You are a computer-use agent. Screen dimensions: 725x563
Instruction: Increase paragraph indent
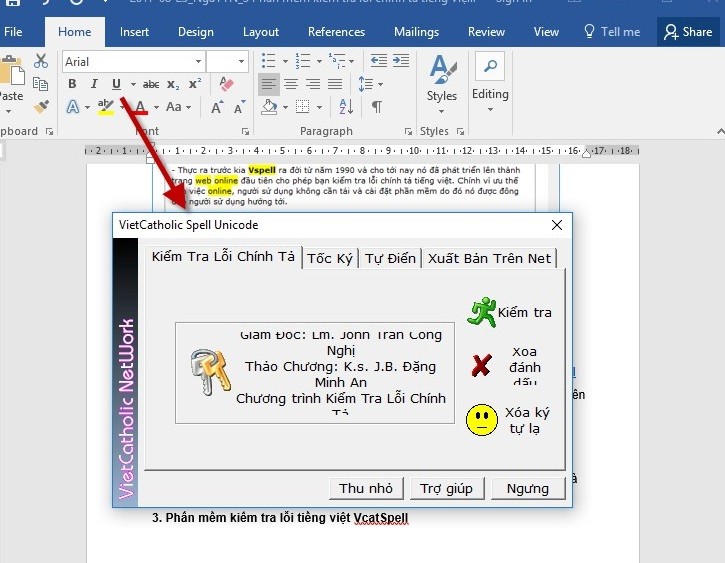pos(401,61)
